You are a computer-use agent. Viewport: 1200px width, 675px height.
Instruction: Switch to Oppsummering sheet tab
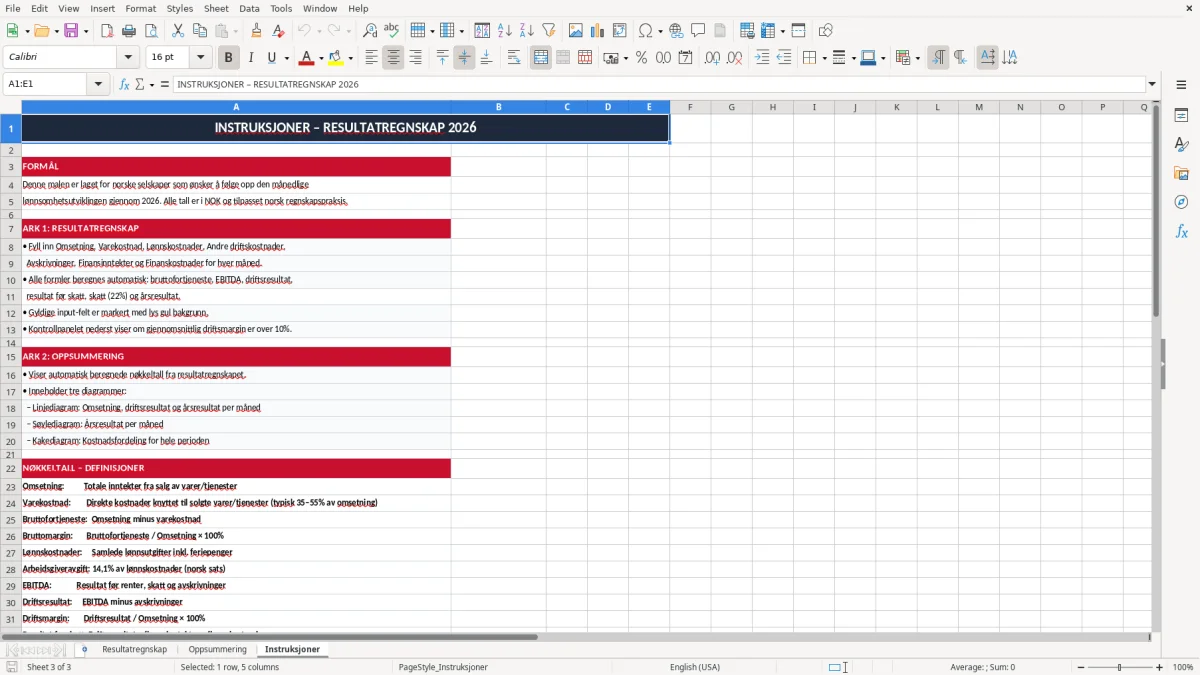click(217, 649)
